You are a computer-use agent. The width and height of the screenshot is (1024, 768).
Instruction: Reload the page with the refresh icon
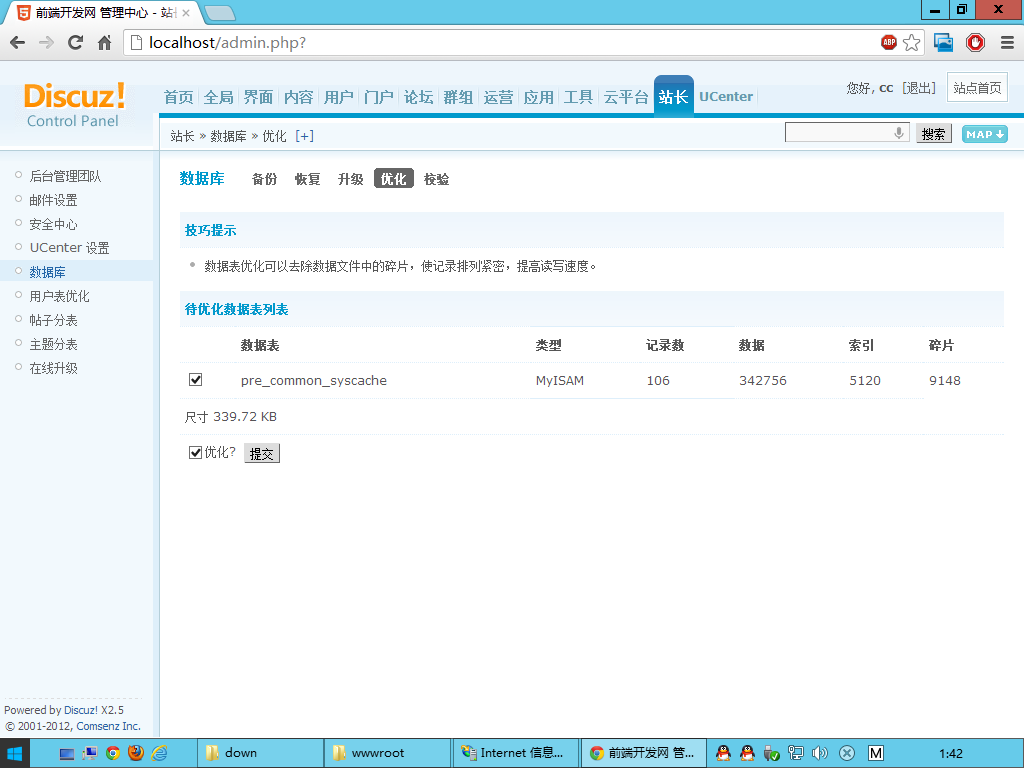[x=75, y=43]
